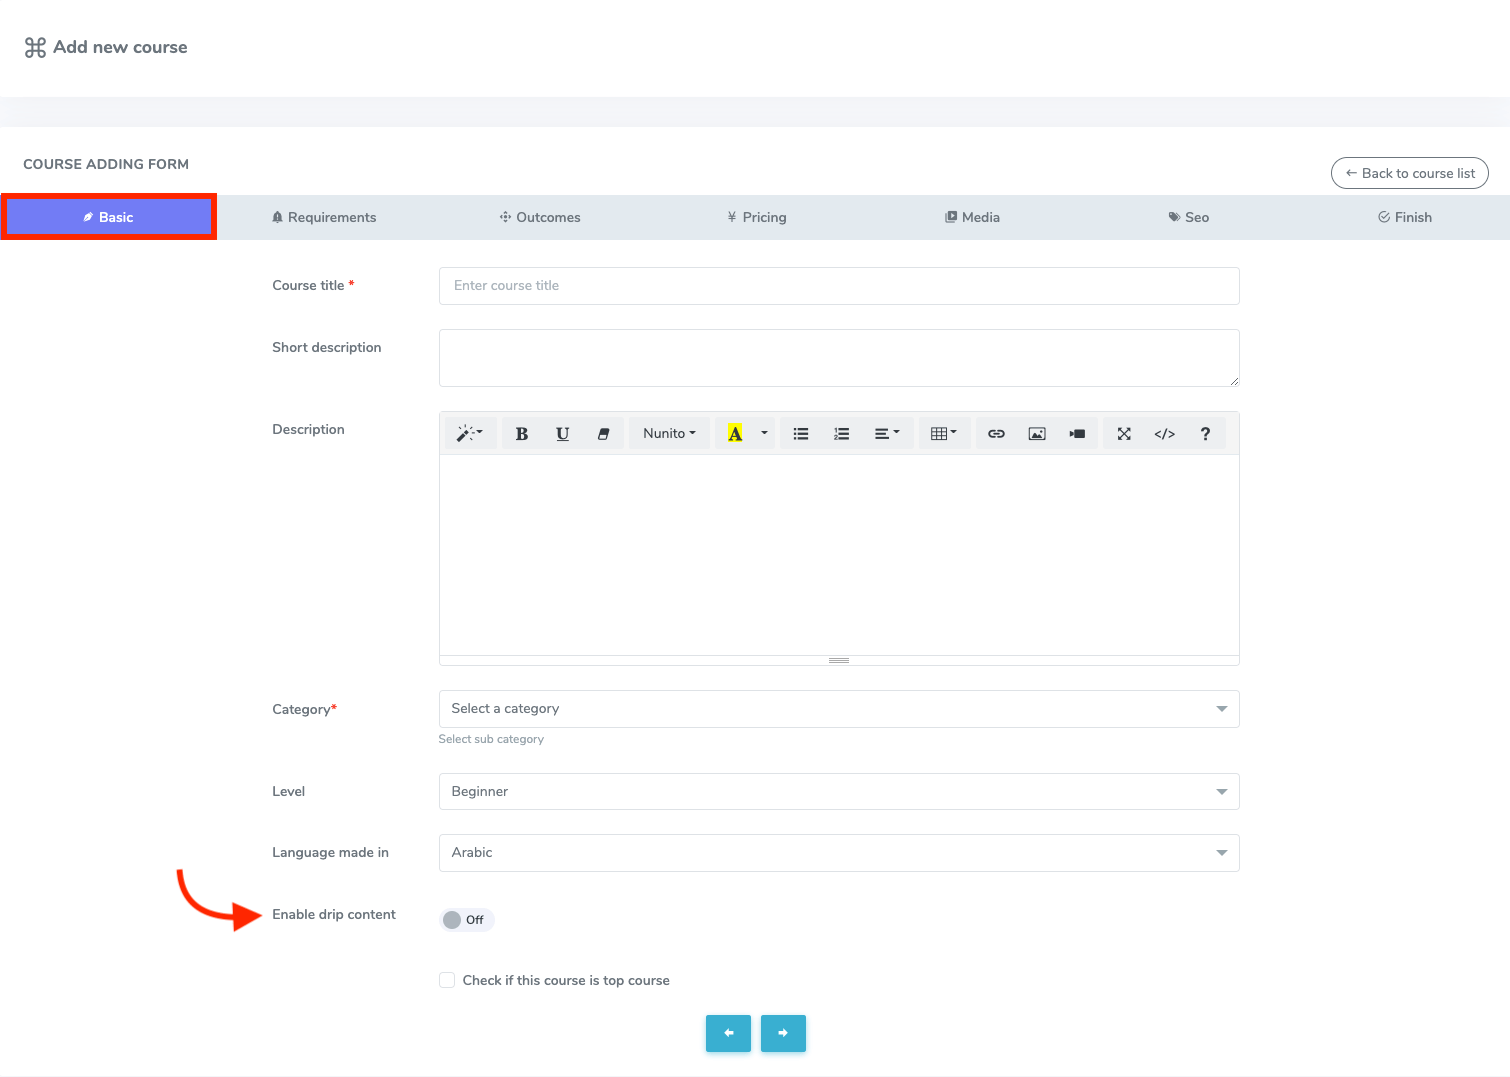Viewport: 1510px width, 1077px height.
Task: Expand the Level dropdown showing Beginner
Action: [838, 792]
